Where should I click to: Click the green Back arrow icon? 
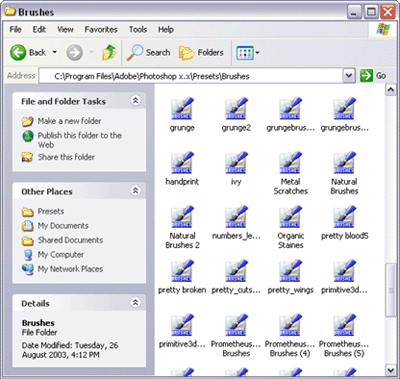click(x=18, y=53)
